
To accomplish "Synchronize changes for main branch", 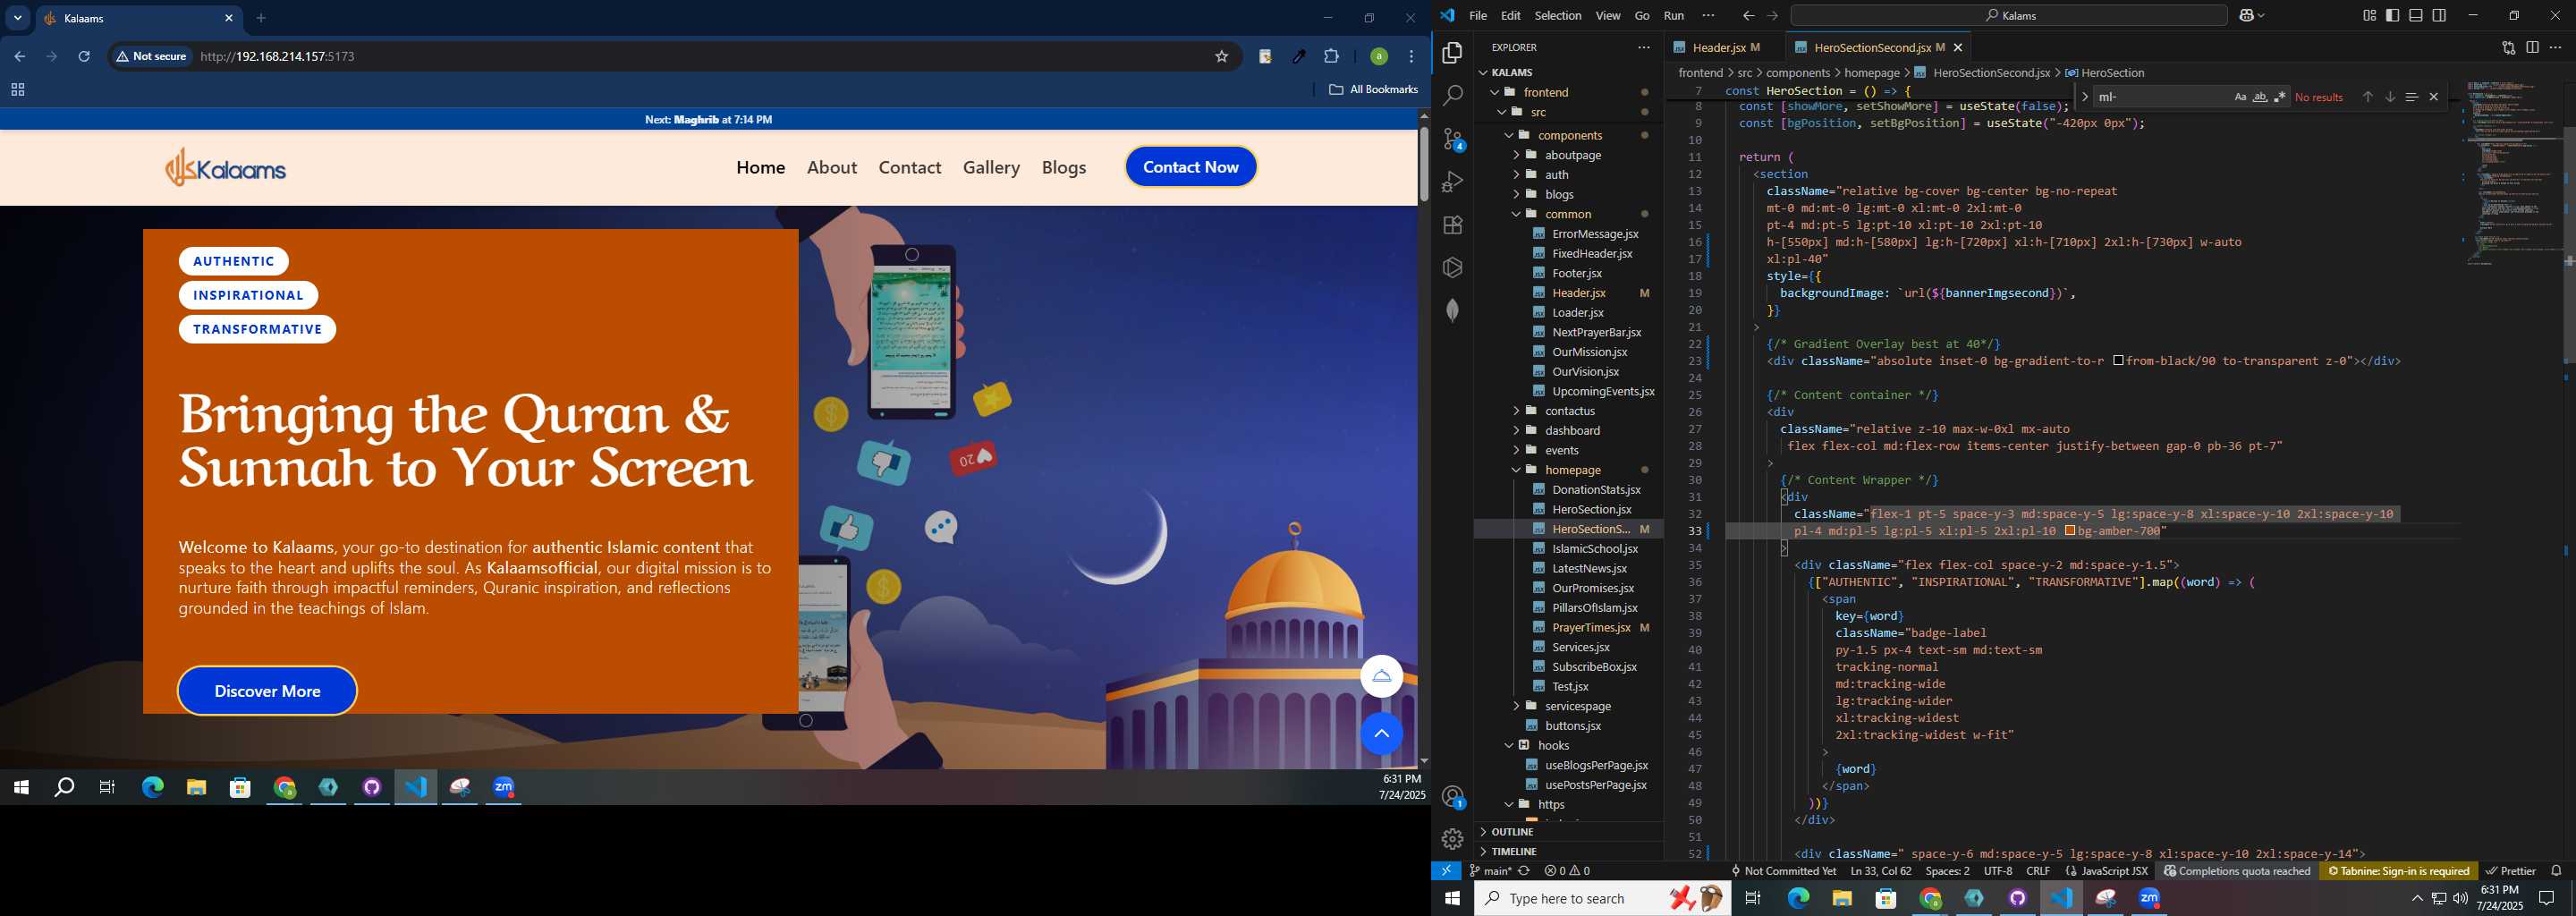I will click(x=1524, y=871).
